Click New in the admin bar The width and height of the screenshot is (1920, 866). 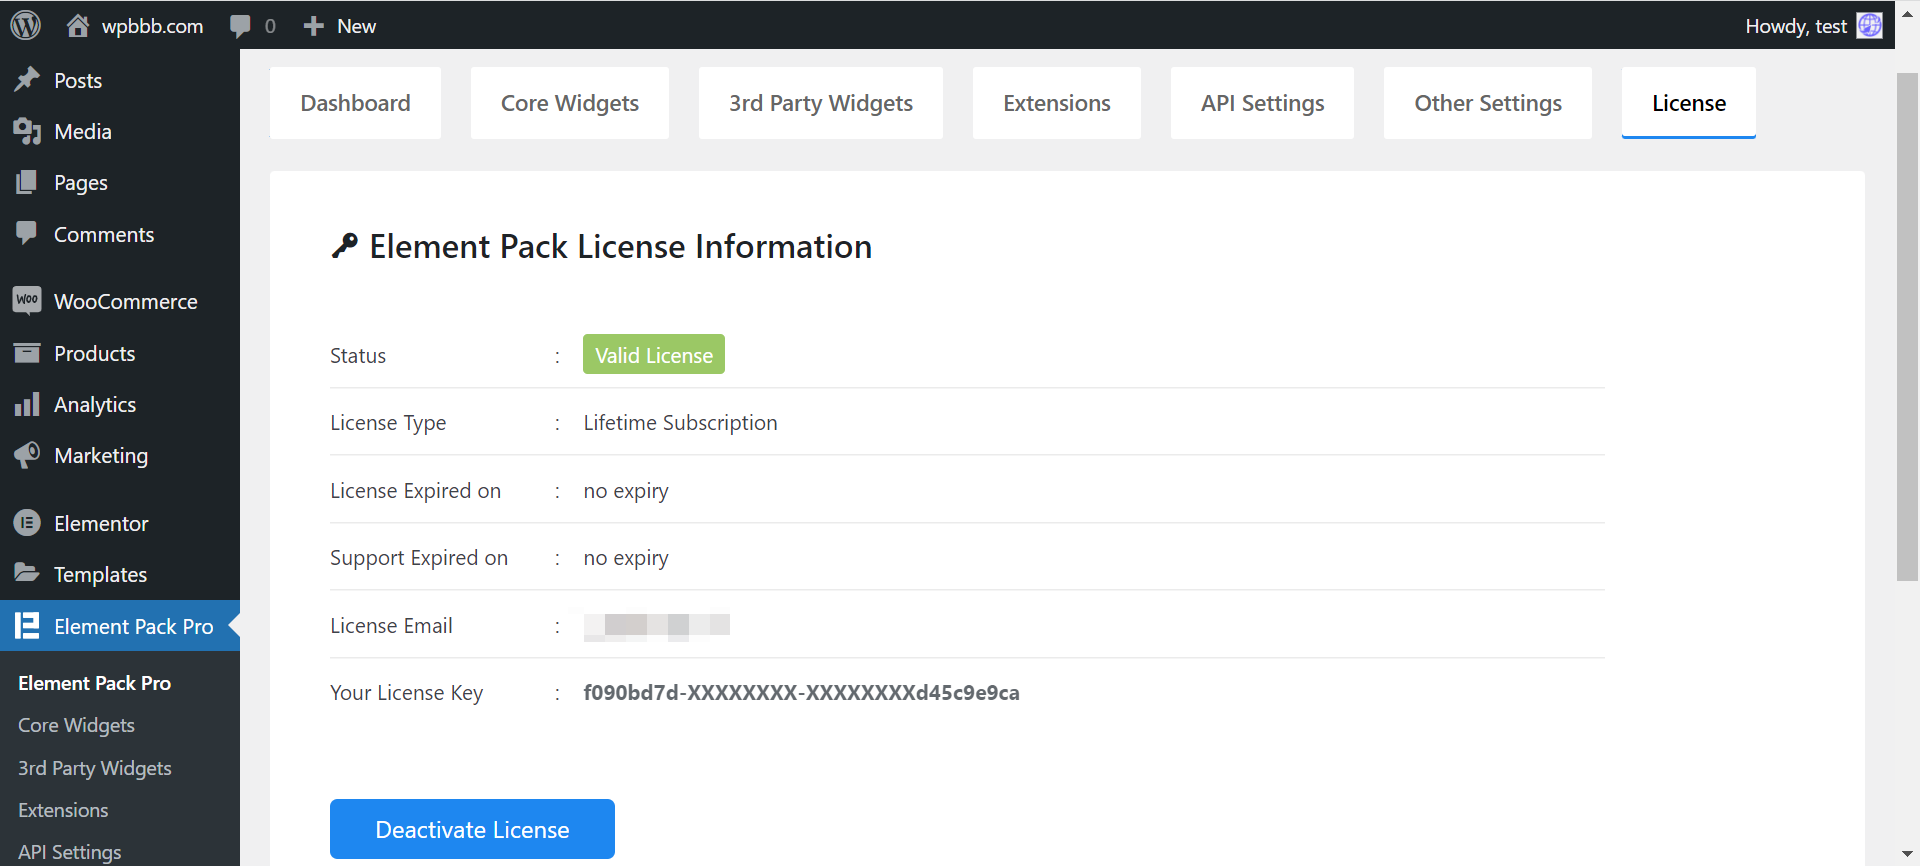click(x=356, y=26)
